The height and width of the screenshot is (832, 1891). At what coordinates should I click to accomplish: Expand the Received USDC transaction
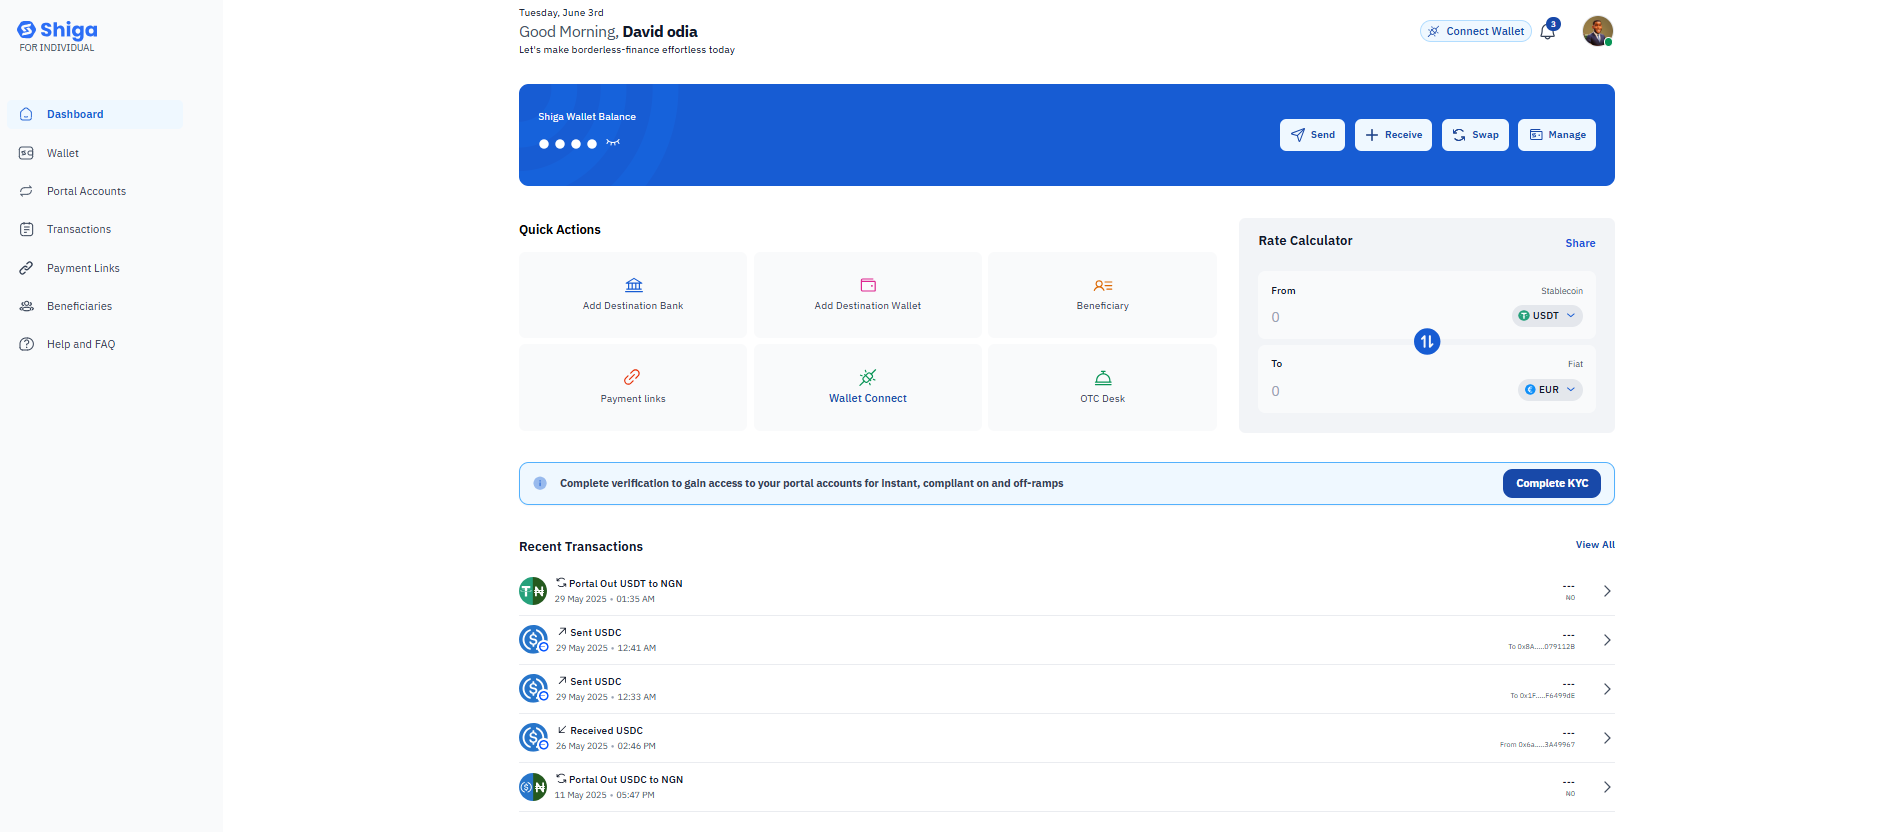tap(1607, 738)
